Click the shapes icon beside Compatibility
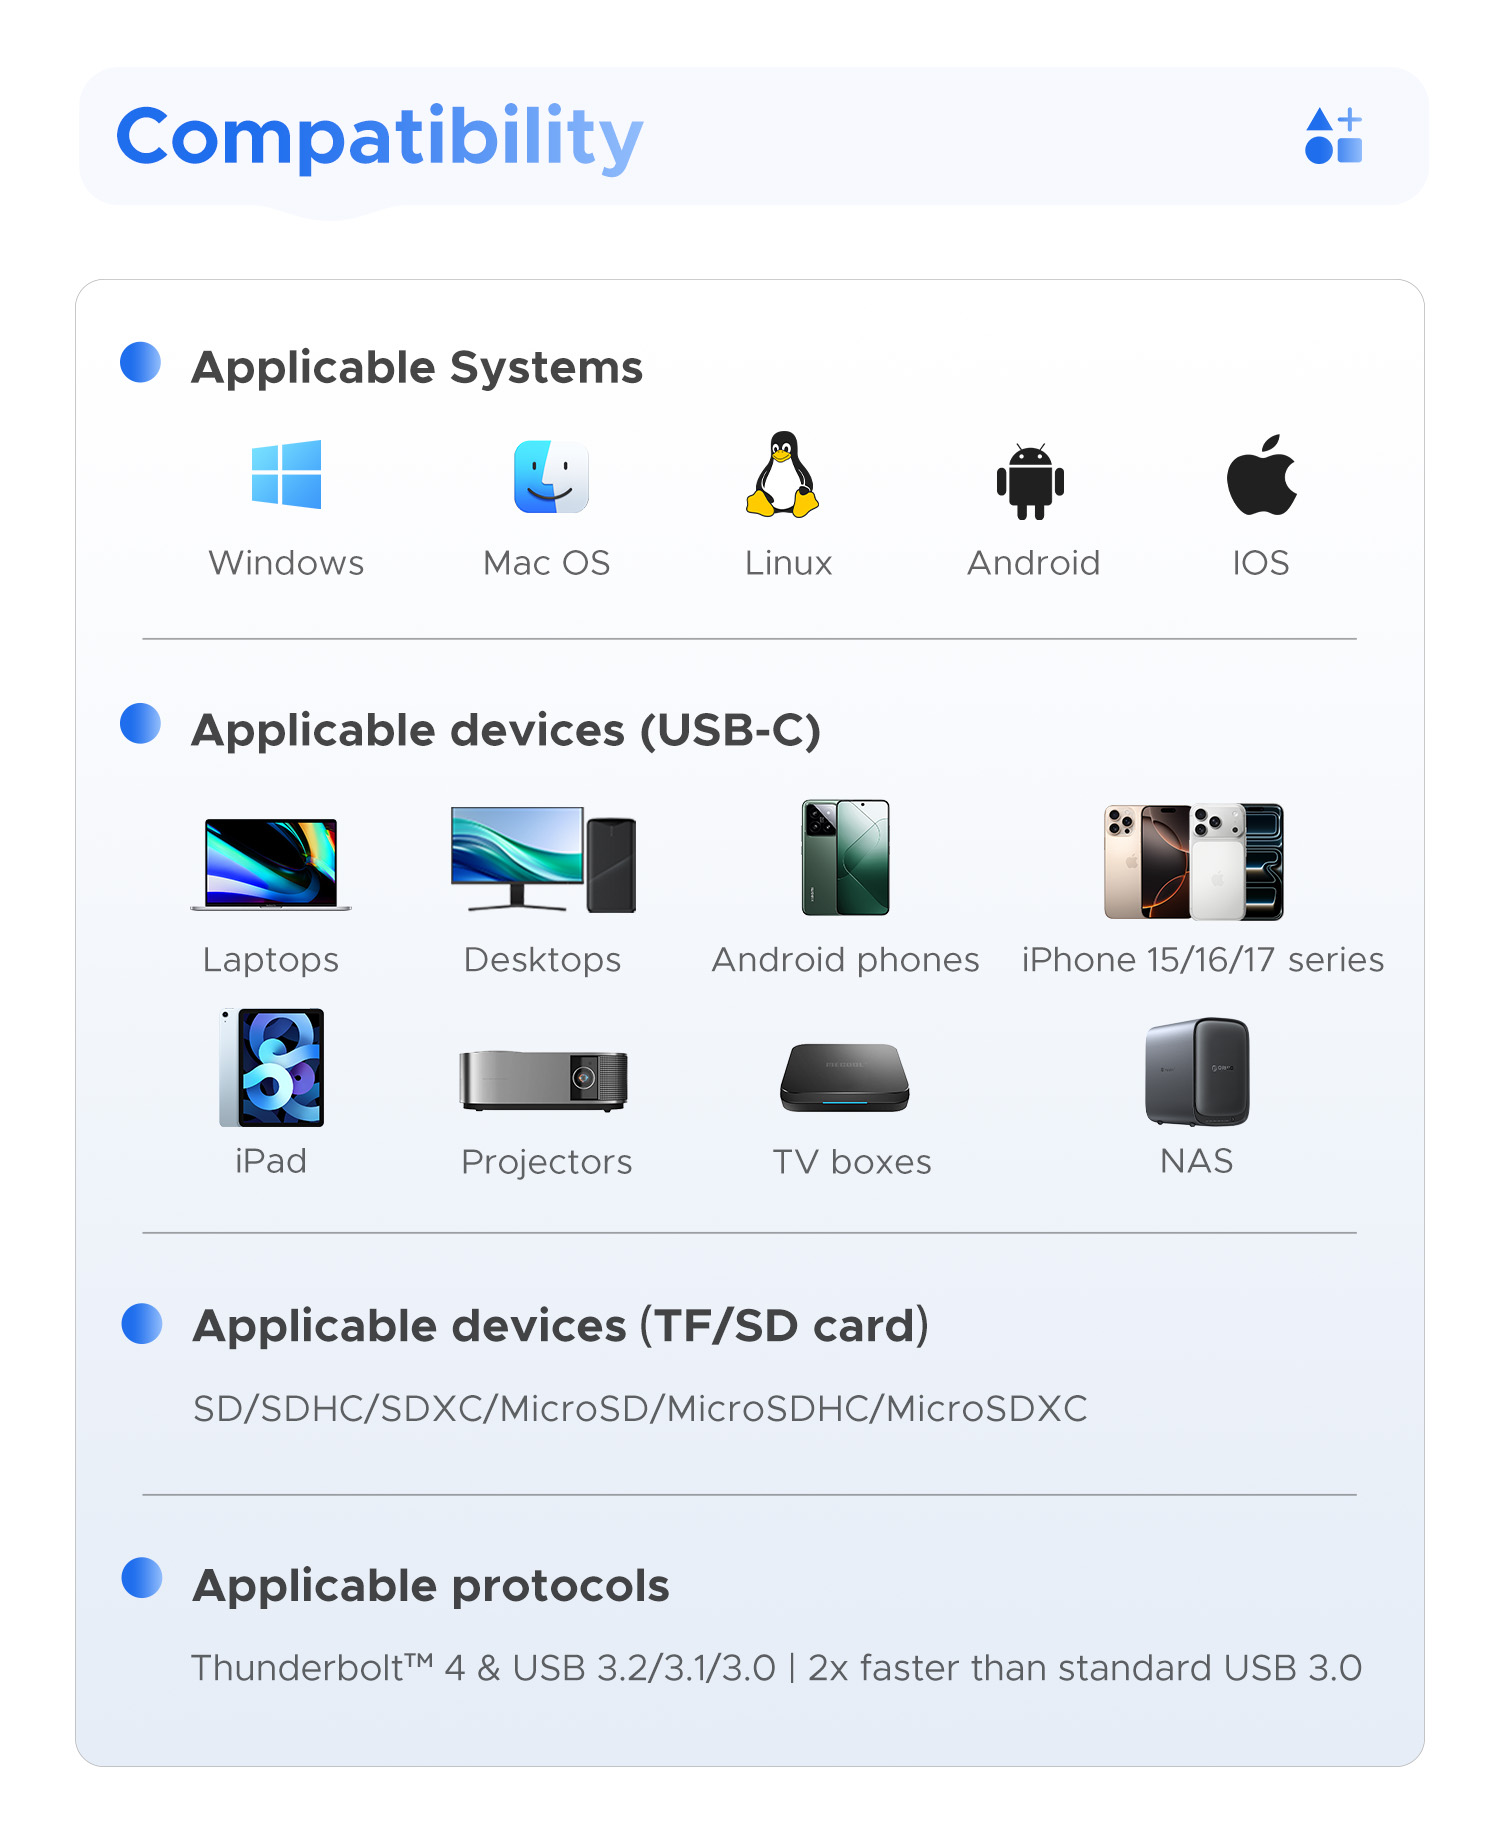 1334,136
